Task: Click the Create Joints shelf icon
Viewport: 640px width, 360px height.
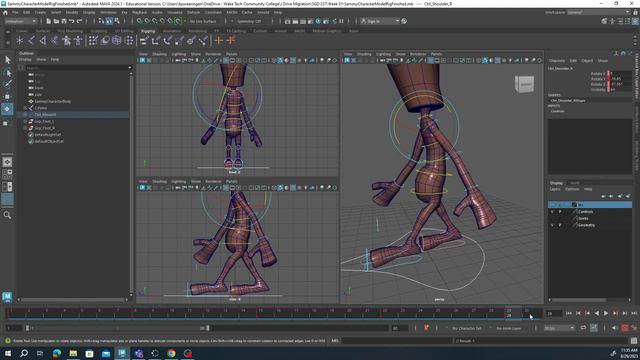Action: click(31, 40)
